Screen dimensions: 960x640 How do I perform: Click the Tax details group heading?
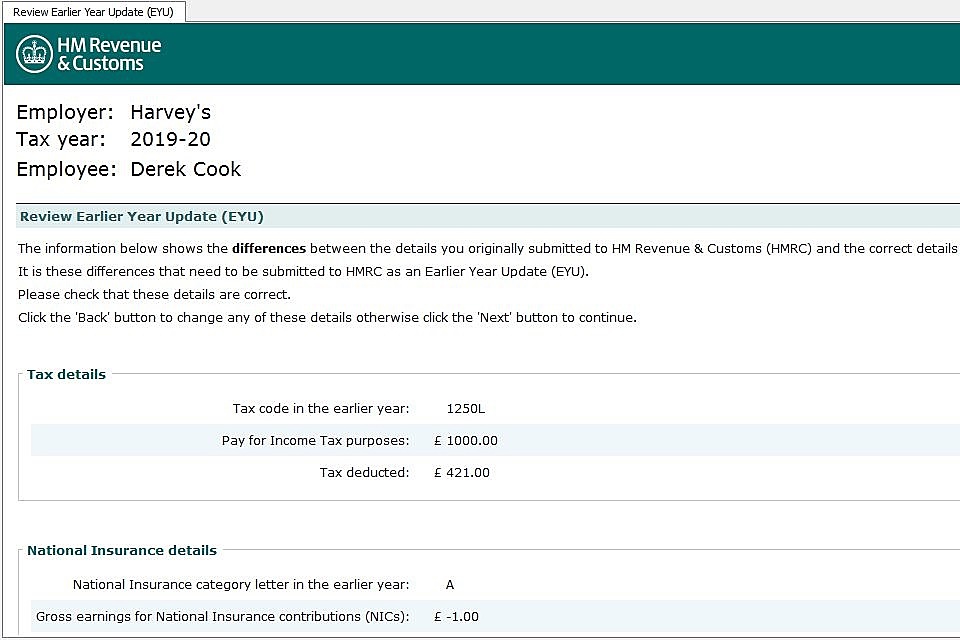click(x=66, y=374)
